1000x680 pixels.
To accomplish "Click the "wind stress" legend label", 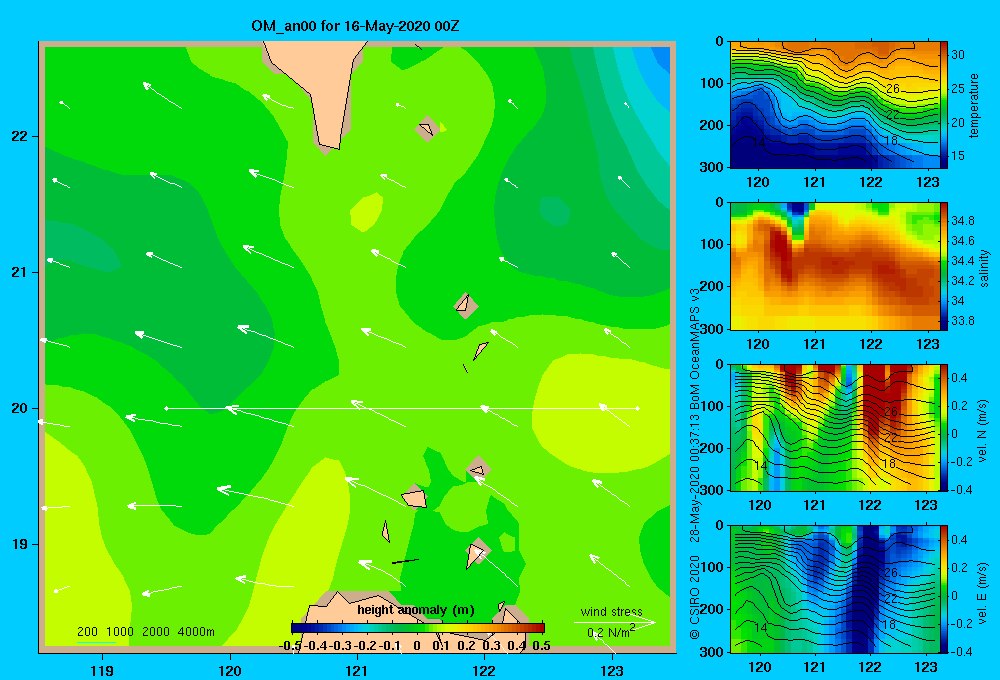I will pyautogui.click(x=611, y=611).
